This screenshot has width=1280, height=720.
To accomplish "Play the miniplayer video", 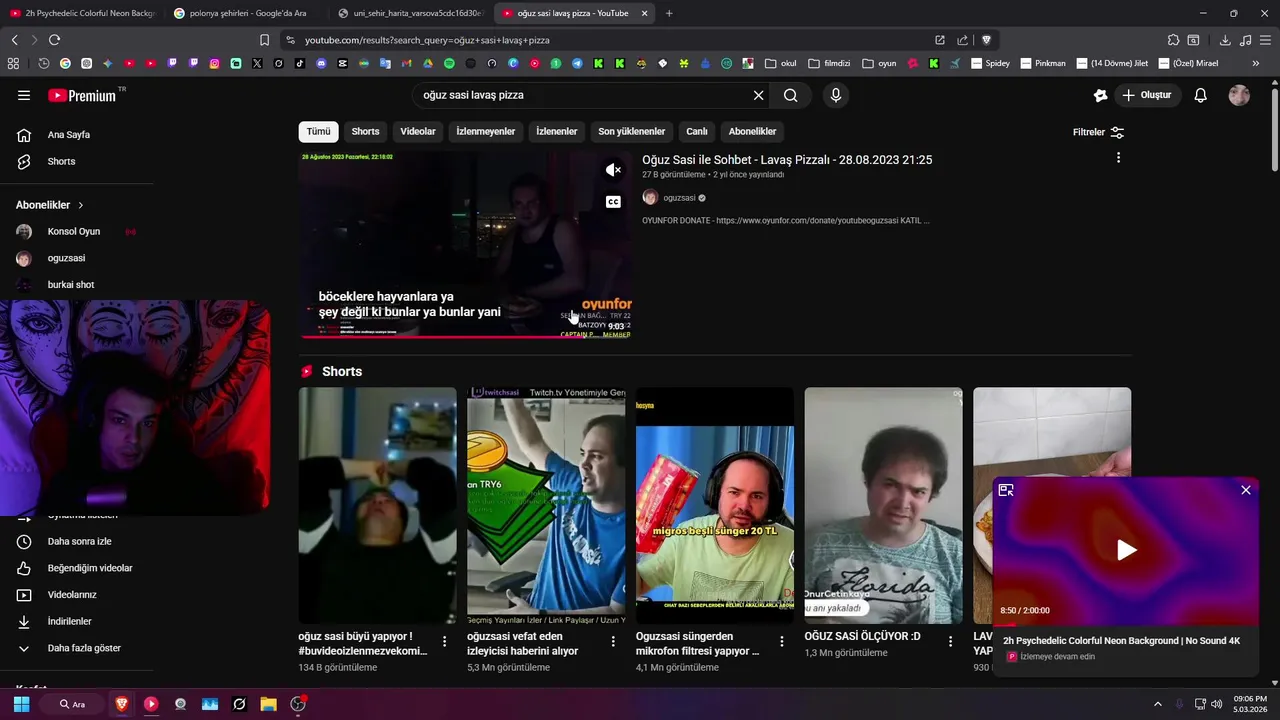I will pos(1126,550).
